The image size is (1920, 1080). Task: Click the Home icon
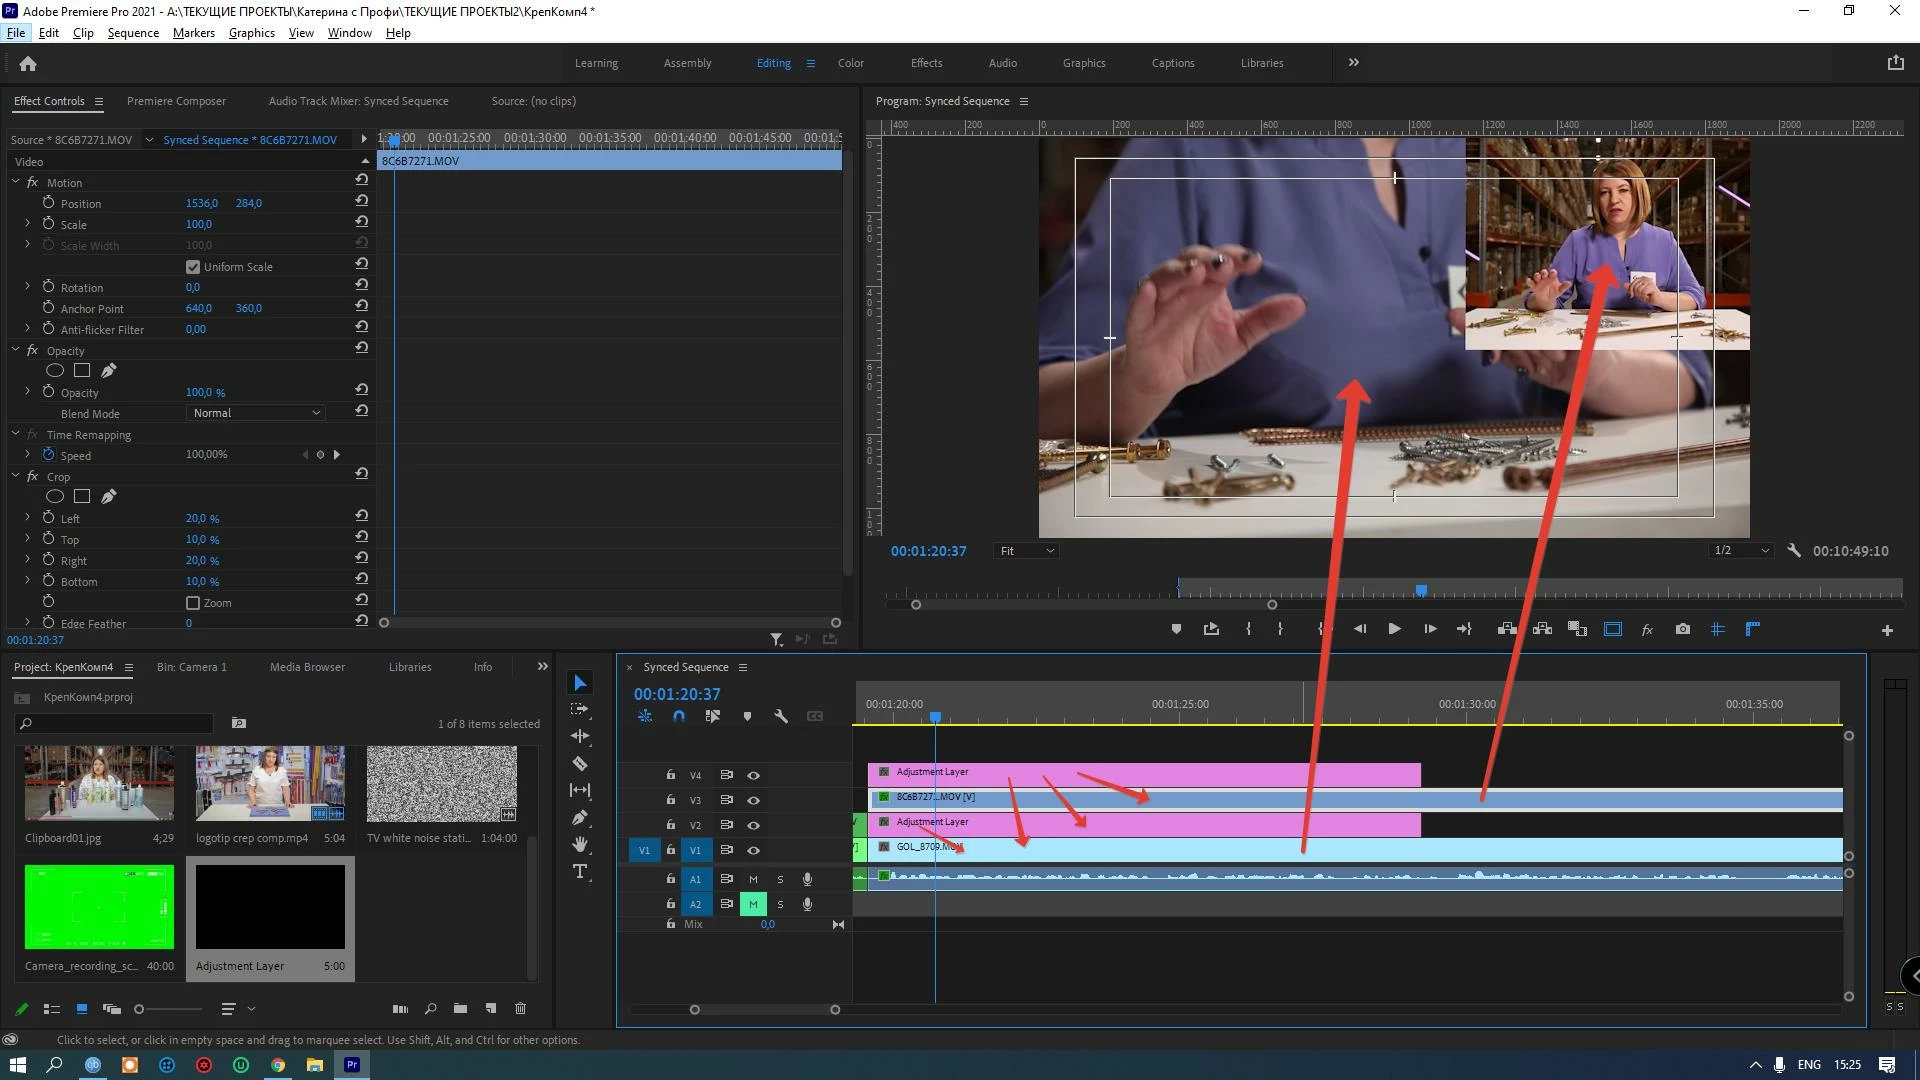click(x=28, y=63)
